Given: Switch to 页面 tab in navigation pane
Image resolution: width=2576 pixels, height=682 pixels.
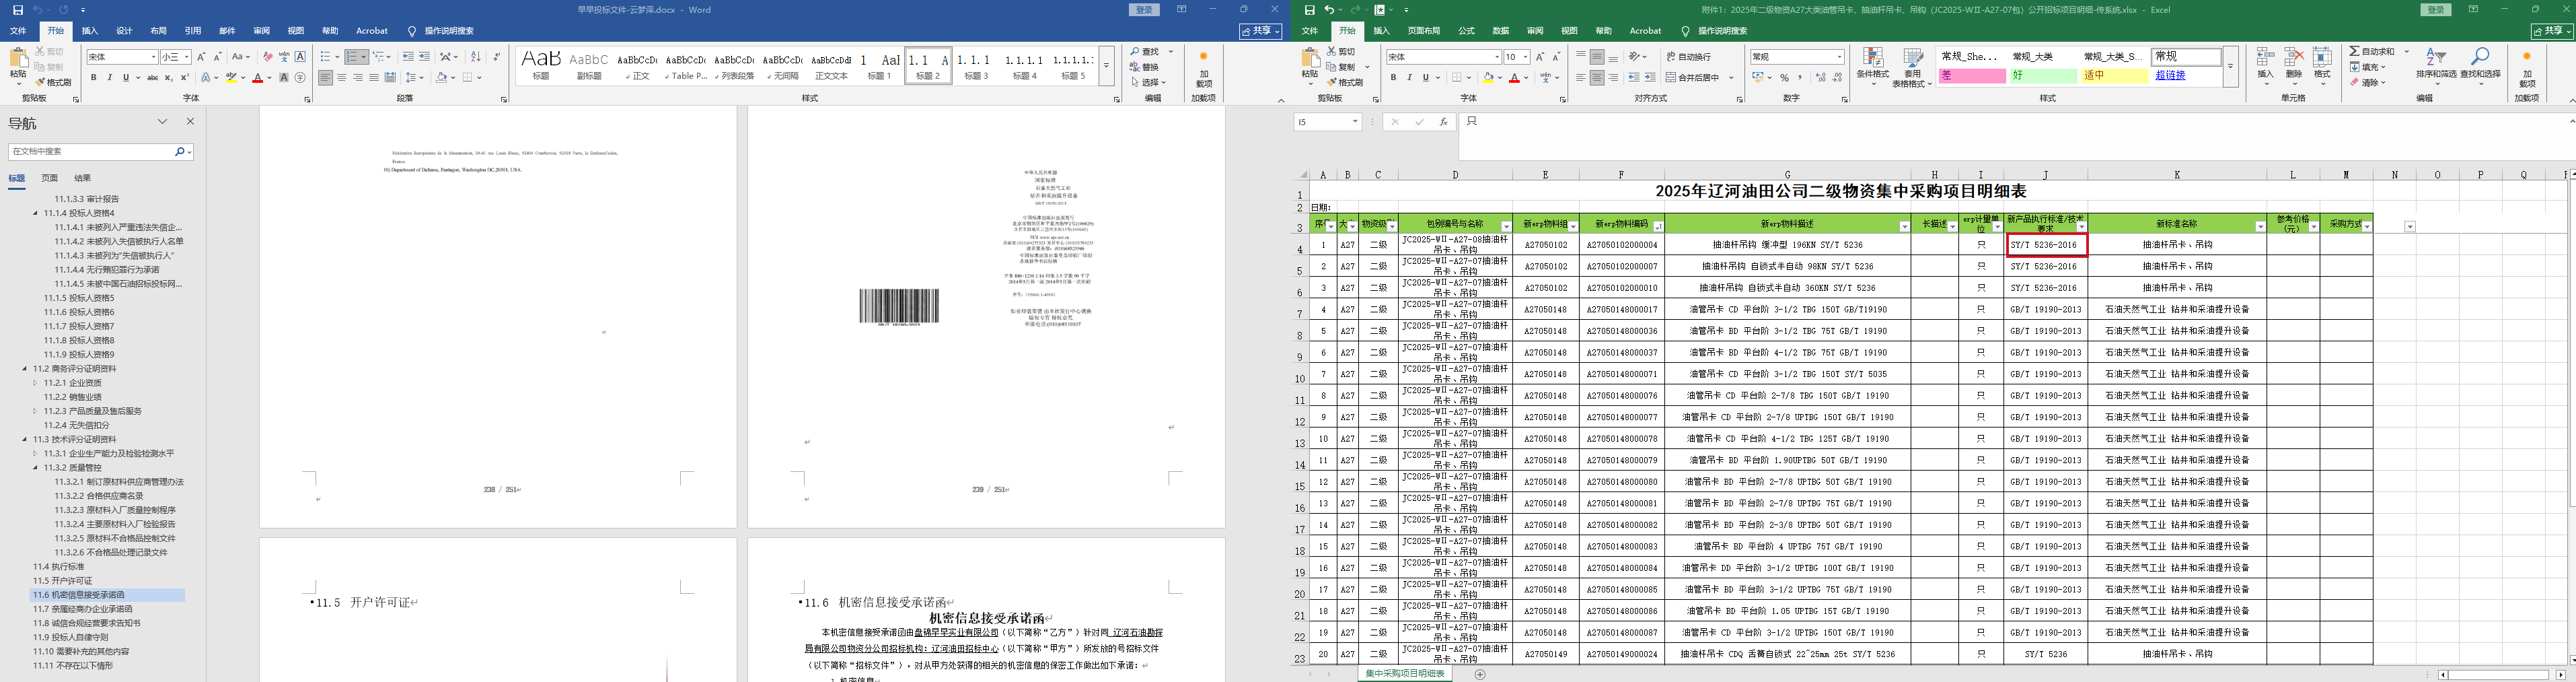Looking at the screenshot, I should point(49,178).
